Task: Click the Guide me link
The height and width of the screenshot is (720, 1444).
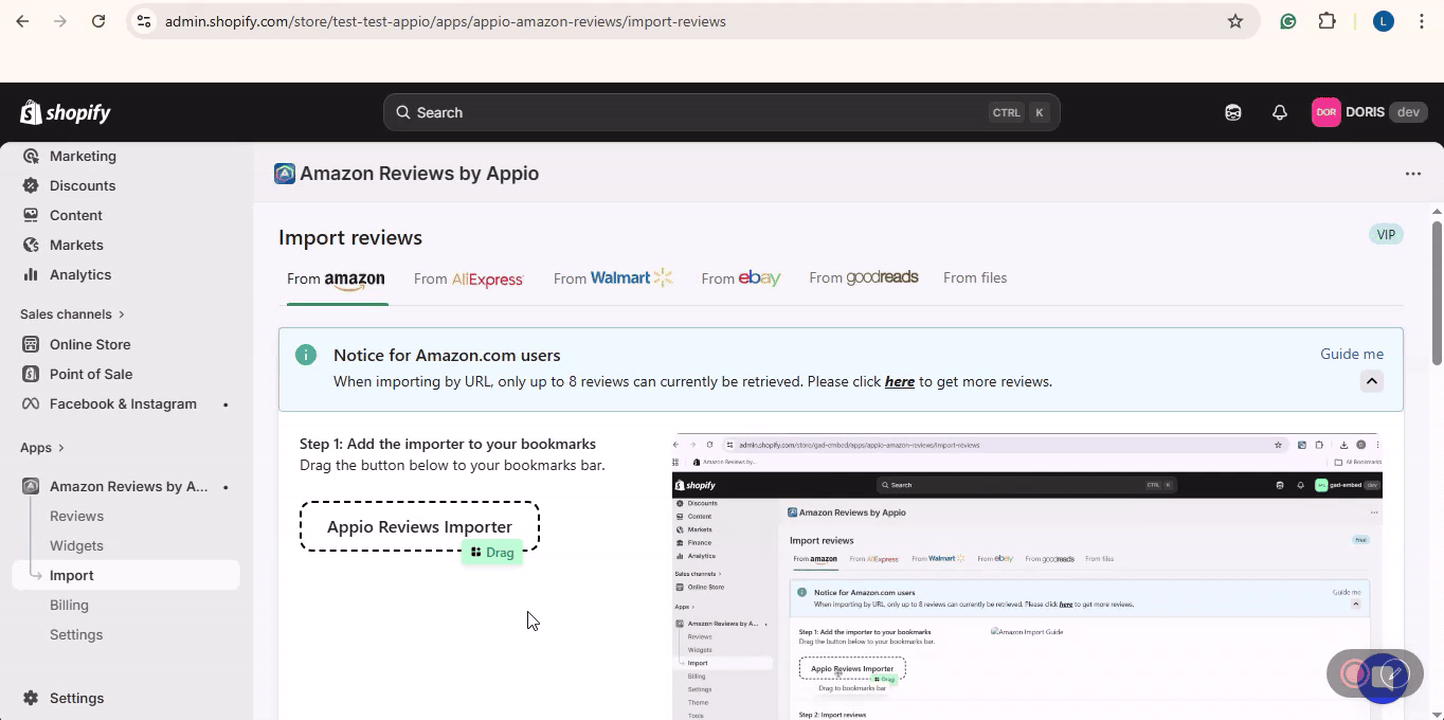Action: (x=1352, y=354)
